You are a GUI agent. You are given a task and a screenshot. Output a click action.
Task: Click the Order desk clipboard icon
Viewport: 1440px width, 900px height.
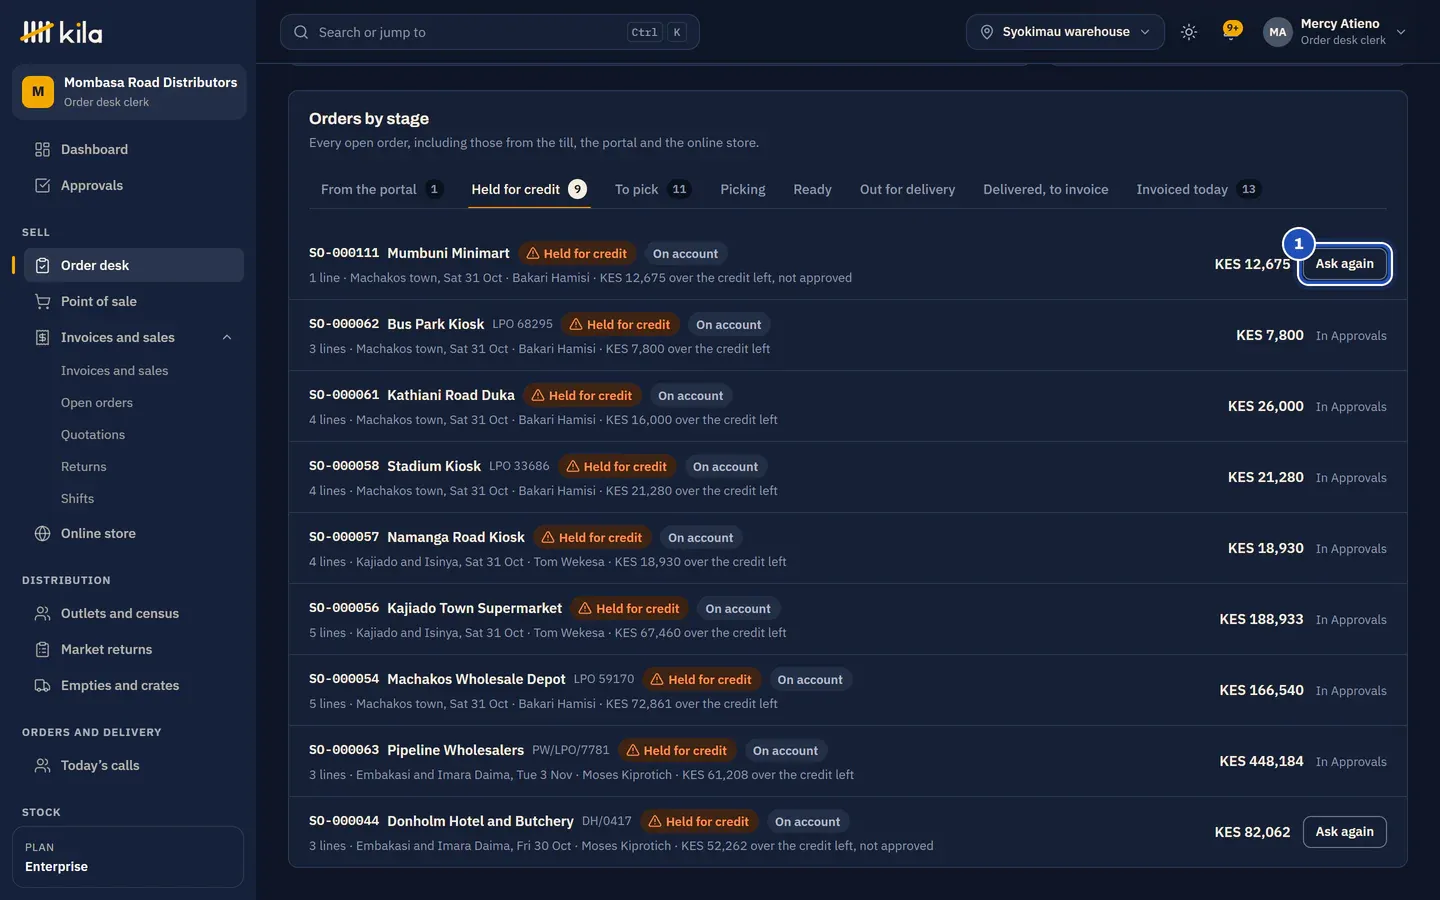click(x=42, y=266)
